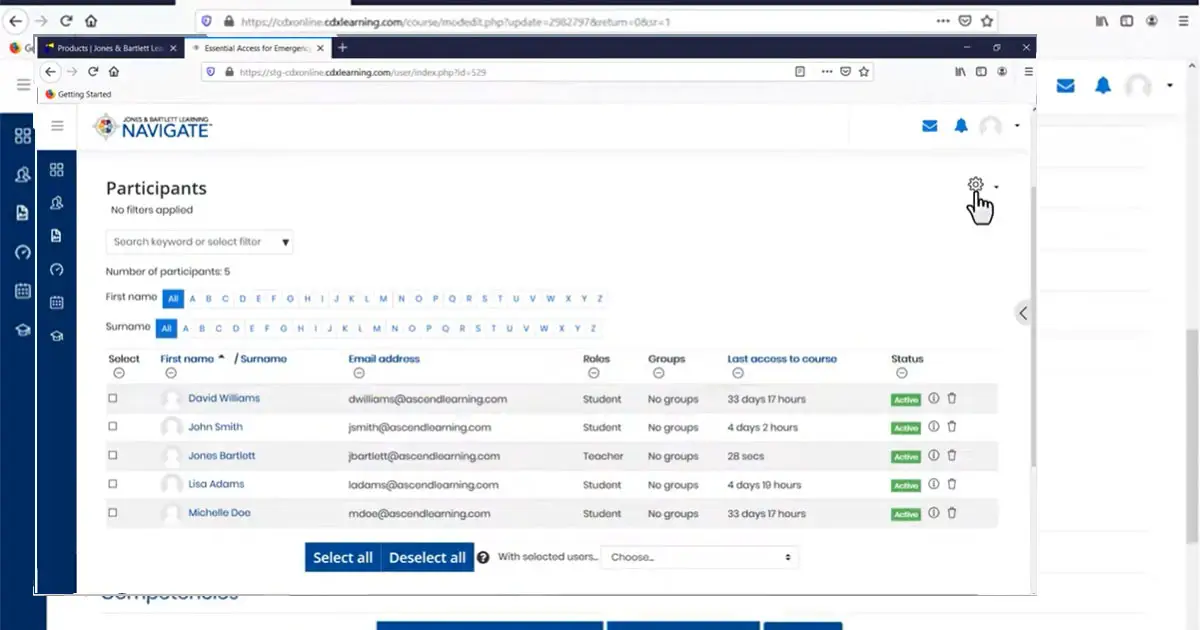This screenshot has height=630, width=1200.
Task: Switch to the 'Products | Jones & Bartlett' tab
Action: point(103,47)
